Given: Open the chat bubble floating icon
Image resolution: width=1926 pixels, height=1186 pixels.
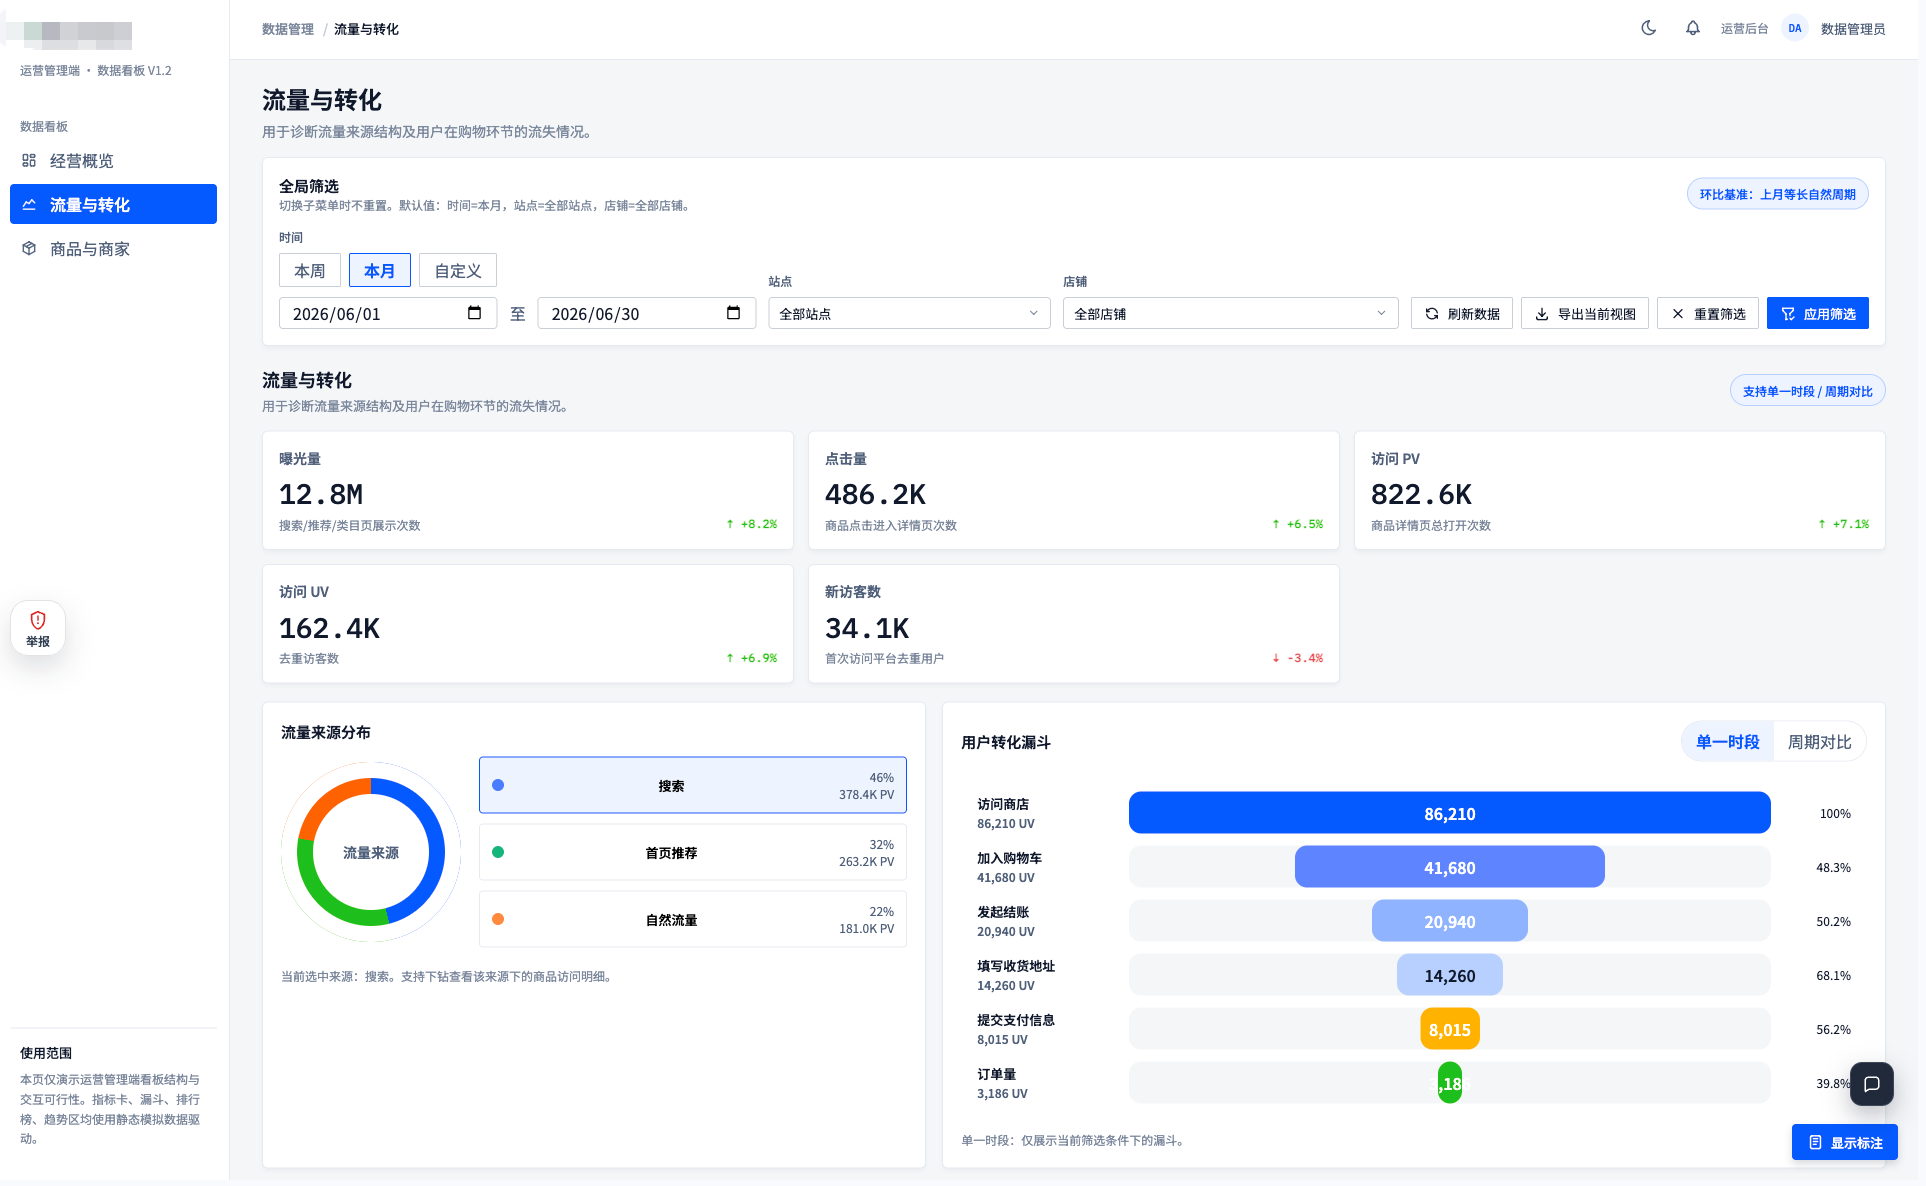Looking at the screenshot, I should point(1872,1083).
